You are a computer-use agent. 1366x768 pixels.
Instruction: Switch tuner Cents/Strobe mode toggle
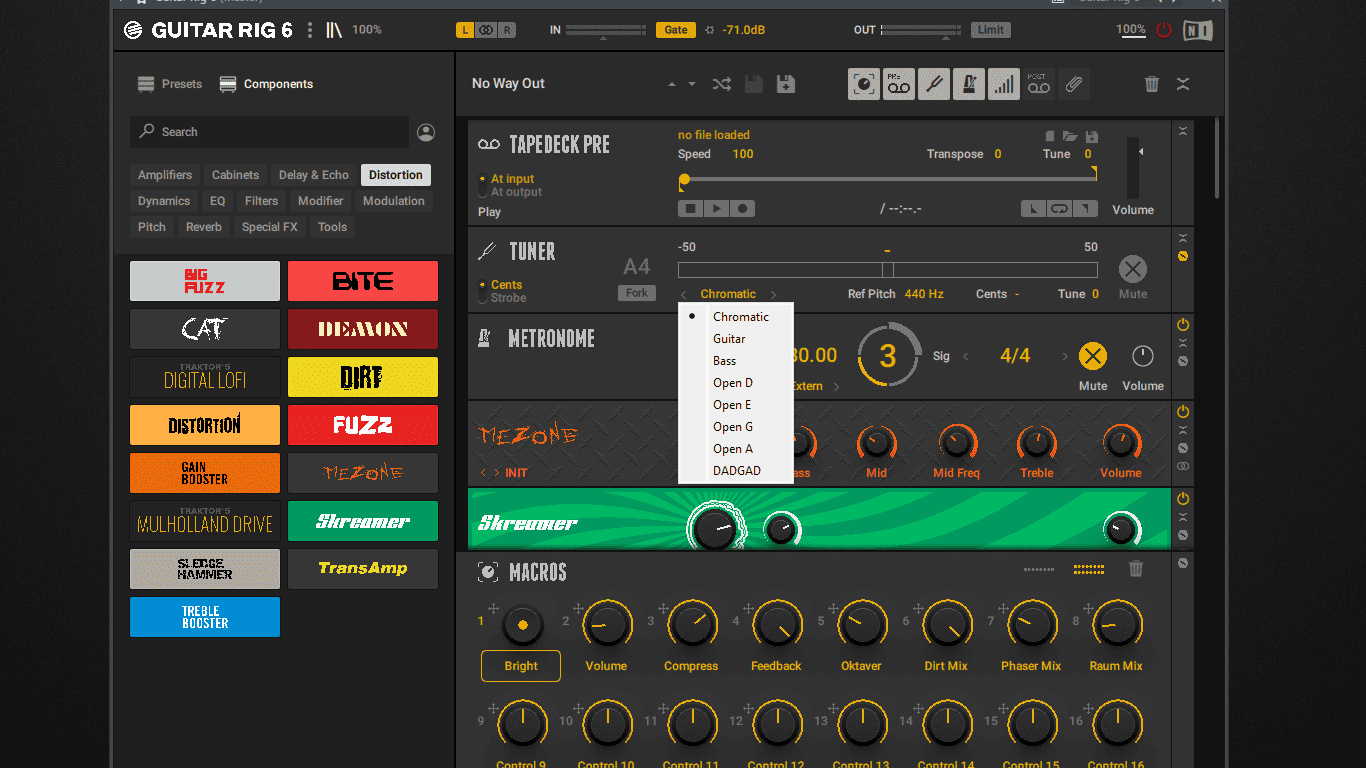point(483,291)
